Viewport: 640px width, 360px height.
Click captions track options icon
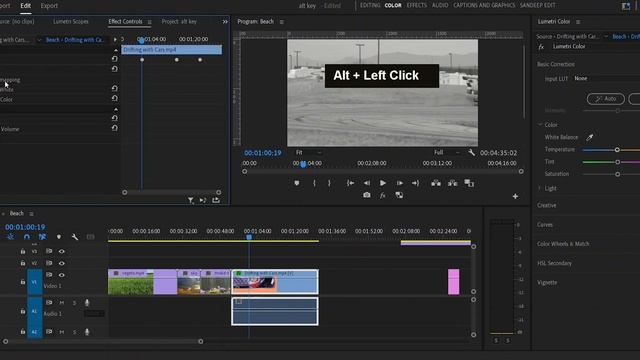90,237
